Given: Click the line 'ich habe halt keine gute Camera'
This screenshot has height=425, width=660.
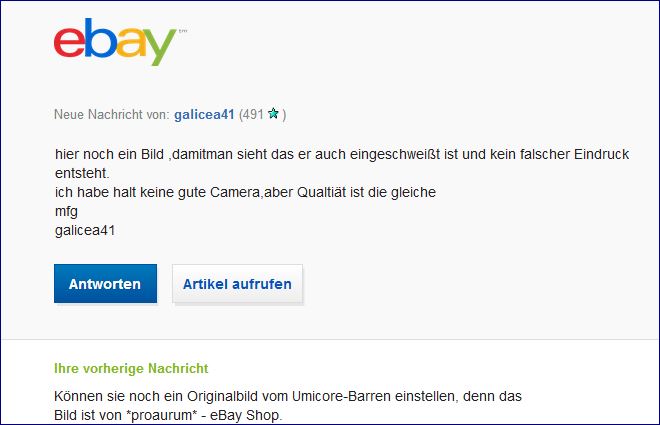Looking at the screenshot, I should coord(245,192).
